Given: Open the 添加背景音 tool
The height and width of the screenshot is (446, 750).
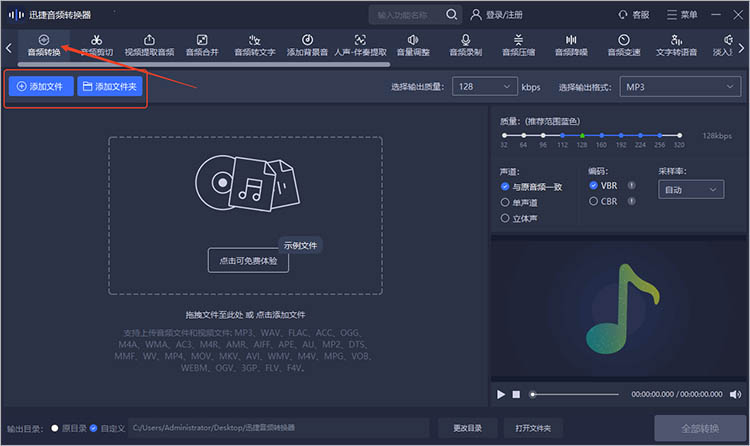Looking at the screenshot, I should point(307,45).
